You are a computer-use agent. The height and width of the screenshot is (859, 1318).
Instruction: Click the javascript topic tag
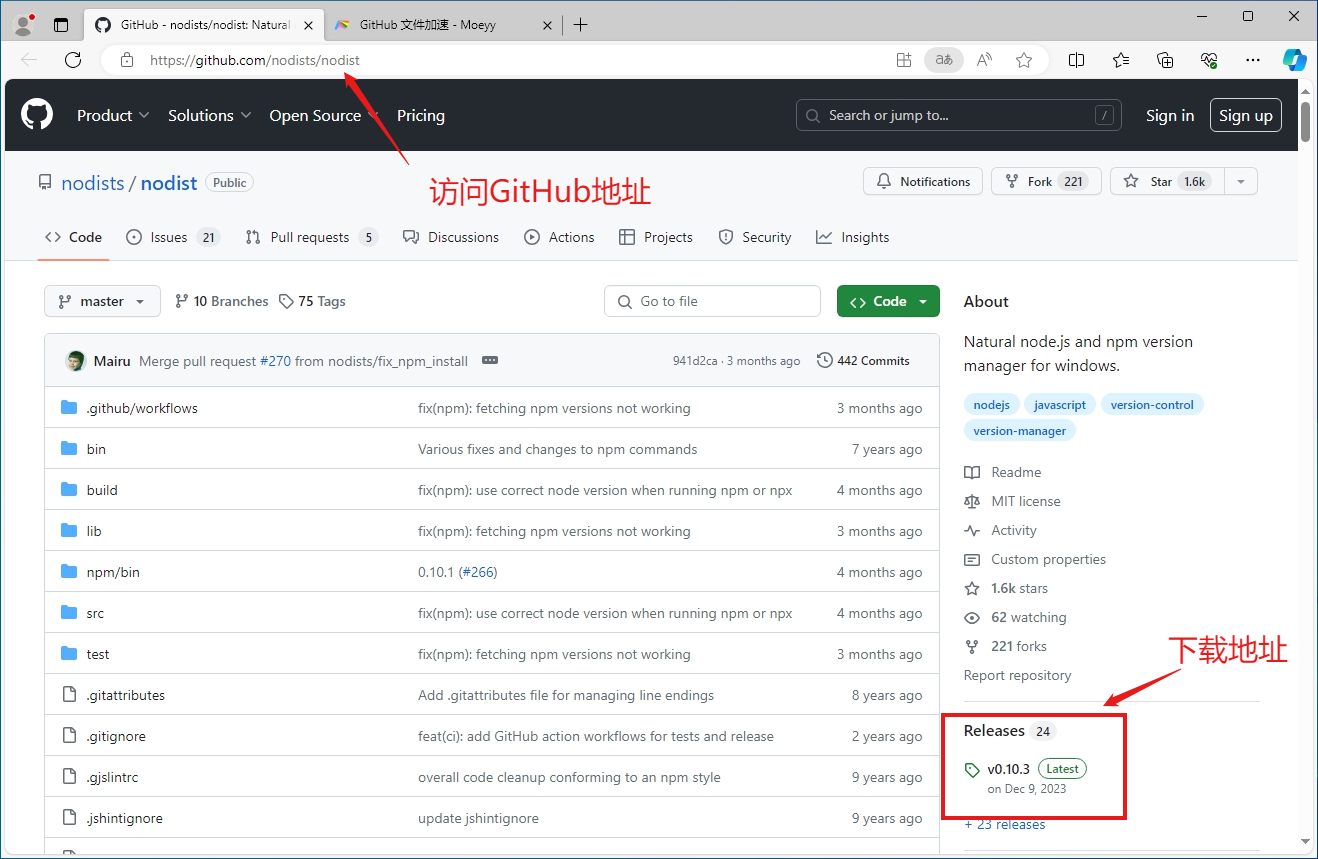[1060, 404]
